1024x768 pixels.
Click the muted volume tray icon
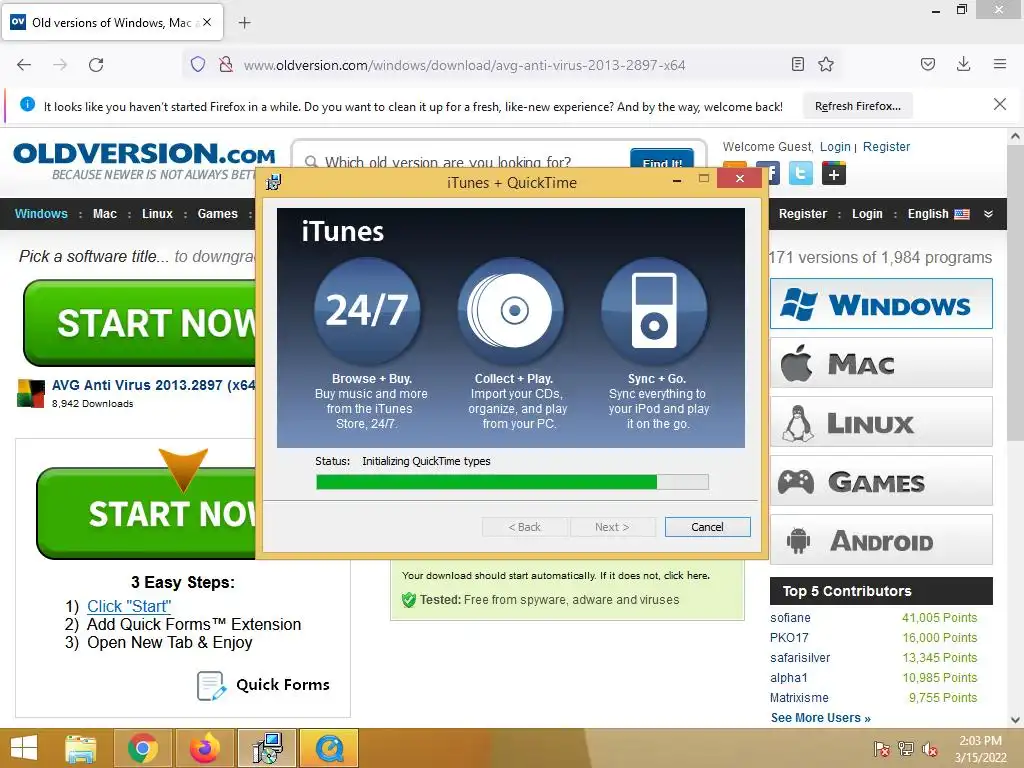pyautogui.click(x=930, y=749)
